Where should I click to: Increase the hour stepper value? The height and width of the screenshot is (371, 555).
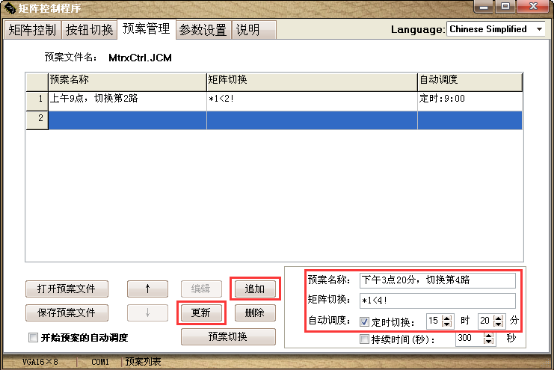click(x=447, y=318)
